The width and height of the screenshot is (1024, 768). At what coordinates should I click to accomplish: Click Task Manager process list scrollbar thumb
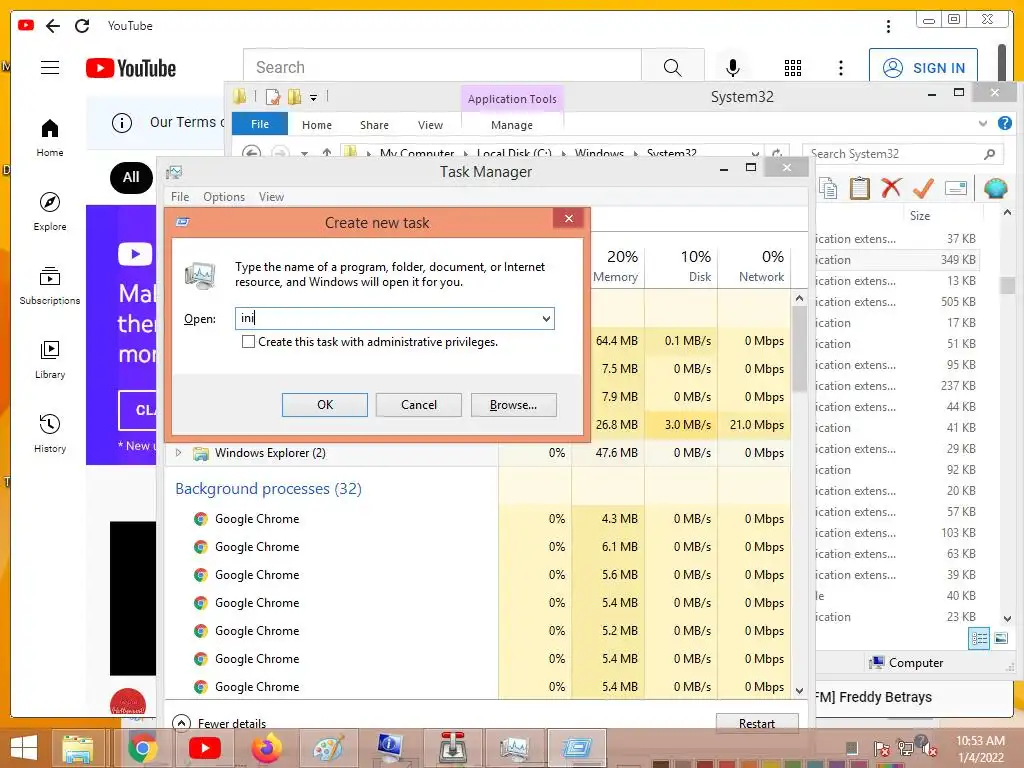[x=799, y=348]
